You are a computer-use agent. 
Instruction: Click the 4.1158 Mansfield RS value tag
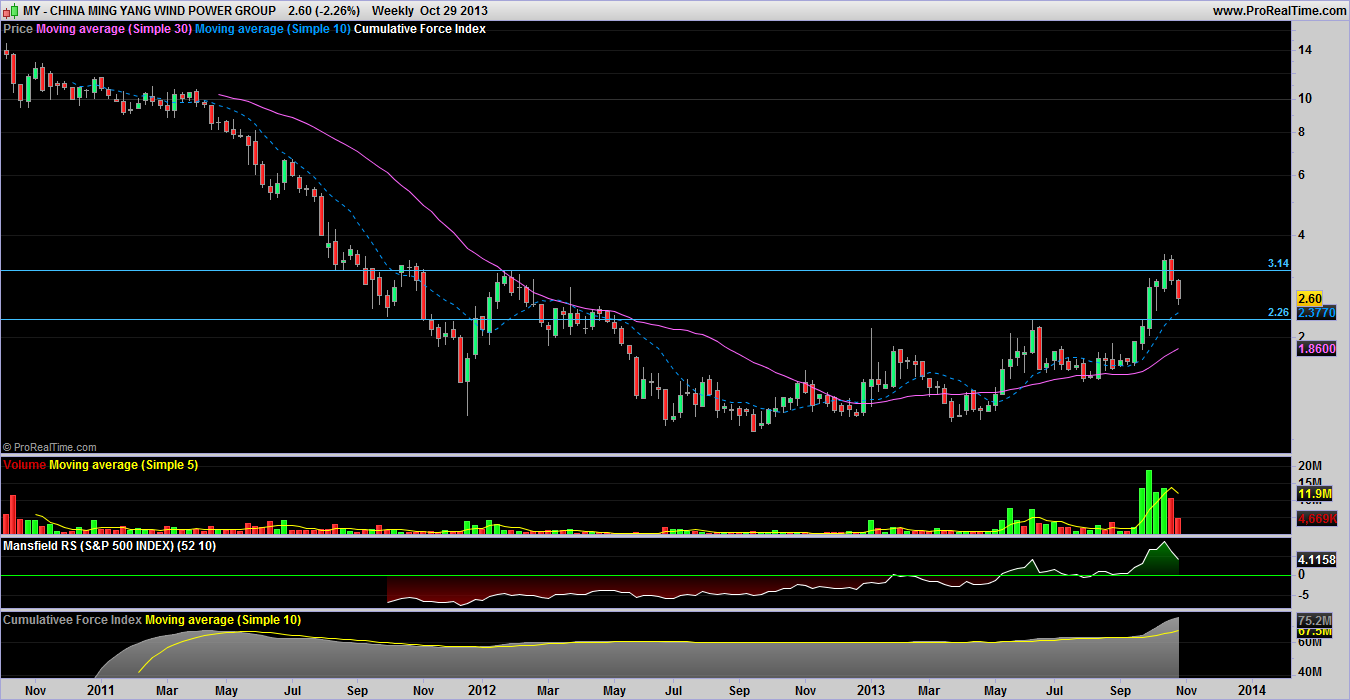tap(1315, 559)
